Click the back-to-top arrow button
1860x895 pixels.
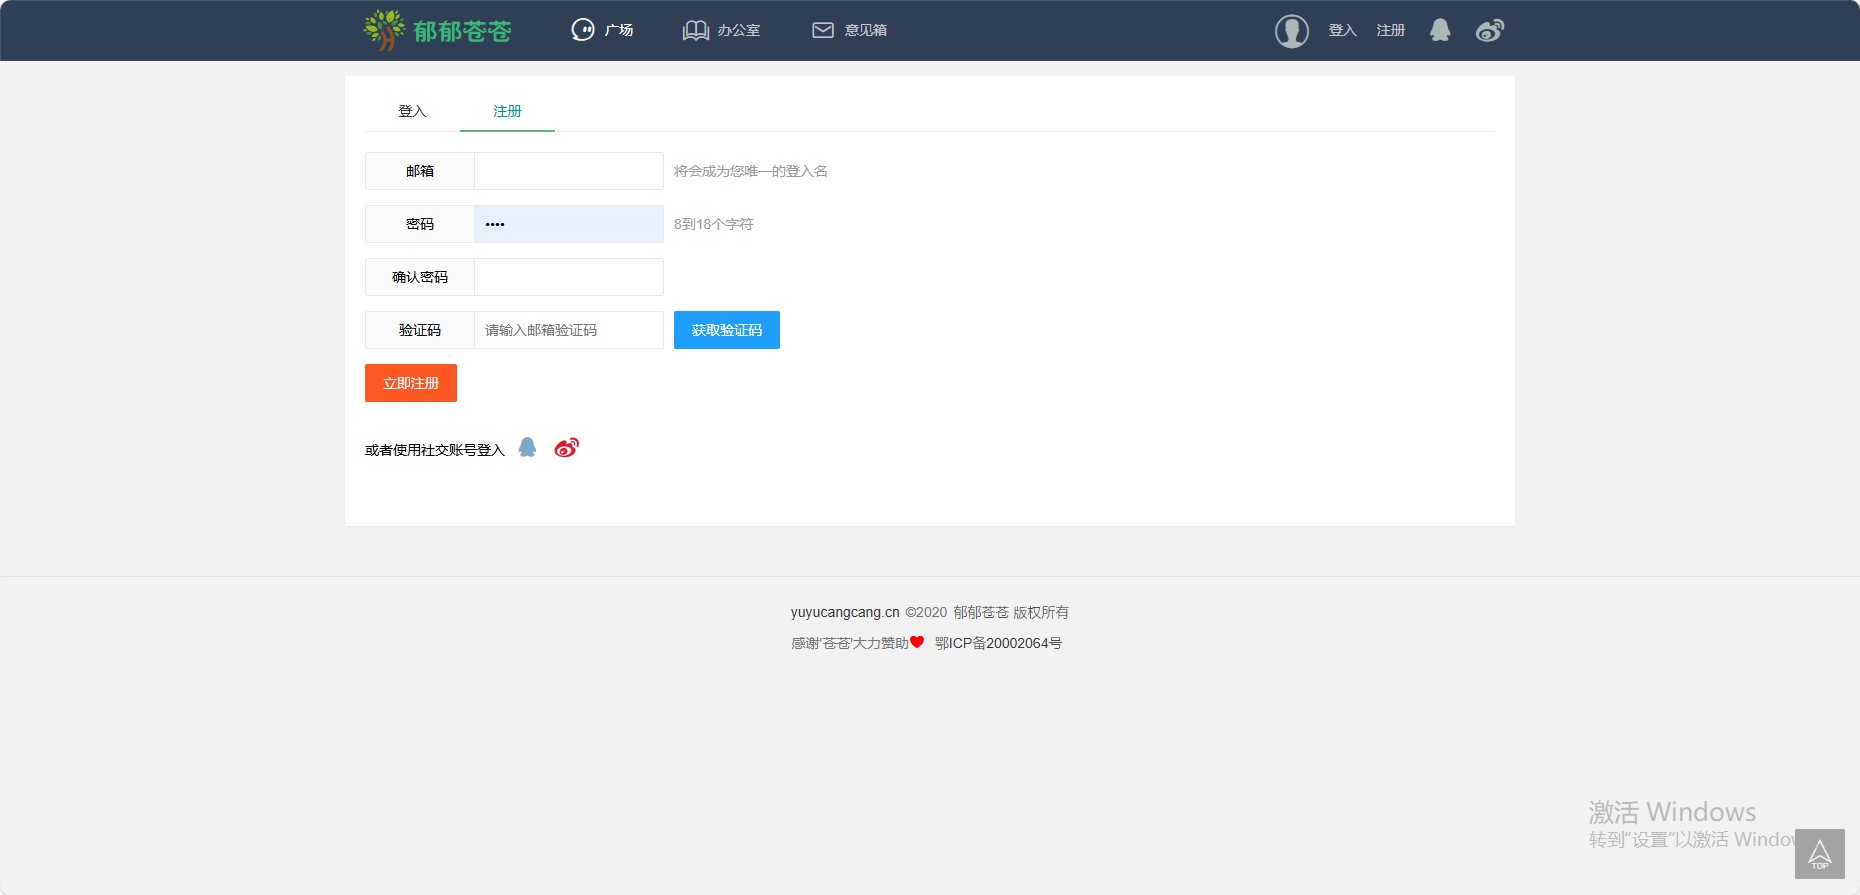tap(1820, 854)
